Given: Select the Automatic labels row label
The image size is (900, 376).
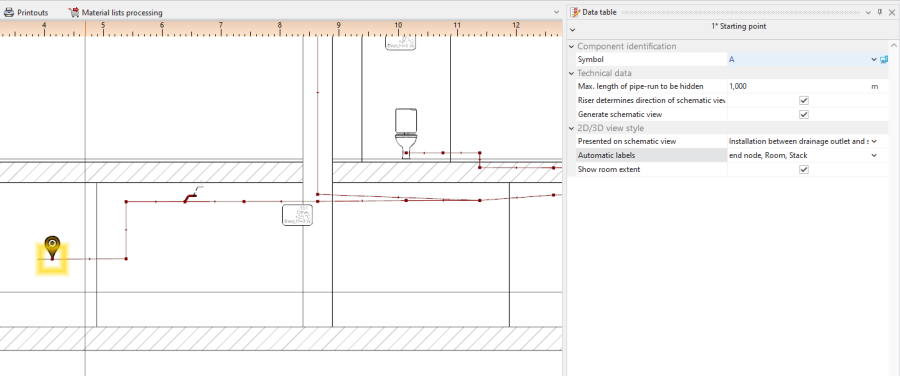Looking at the screenshot, I should pos(606,155).
